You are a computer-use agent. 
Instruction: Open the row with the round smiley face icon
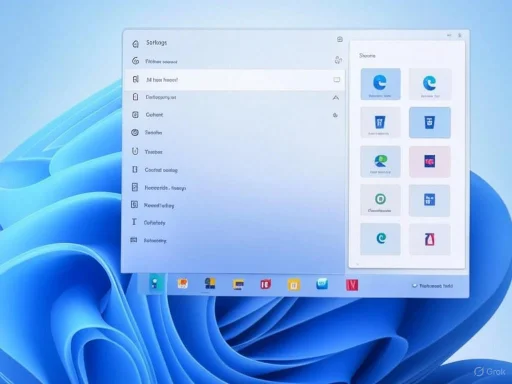pos(235,132)
